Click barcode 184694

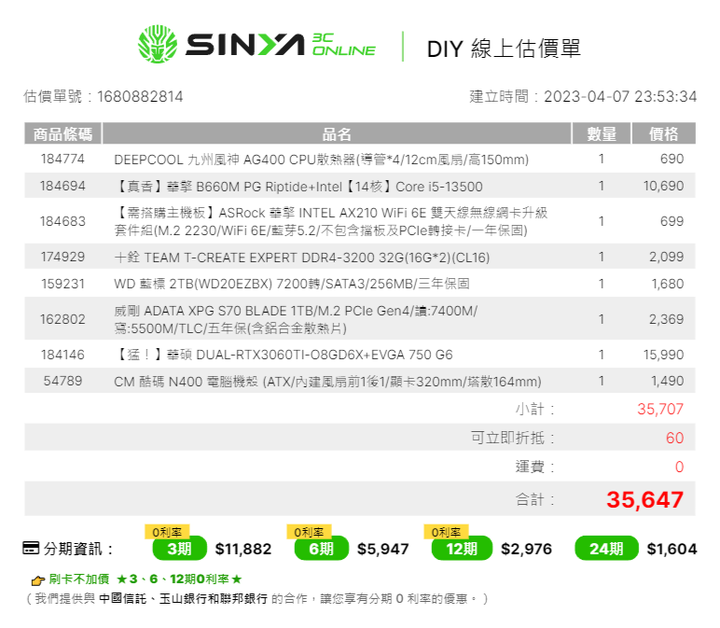click(x=63, y=186)
